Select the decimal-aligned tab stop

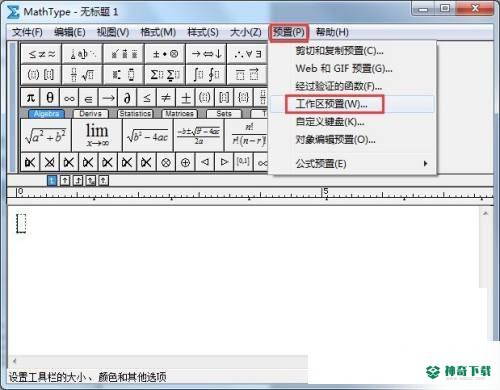tap(104, 181)
